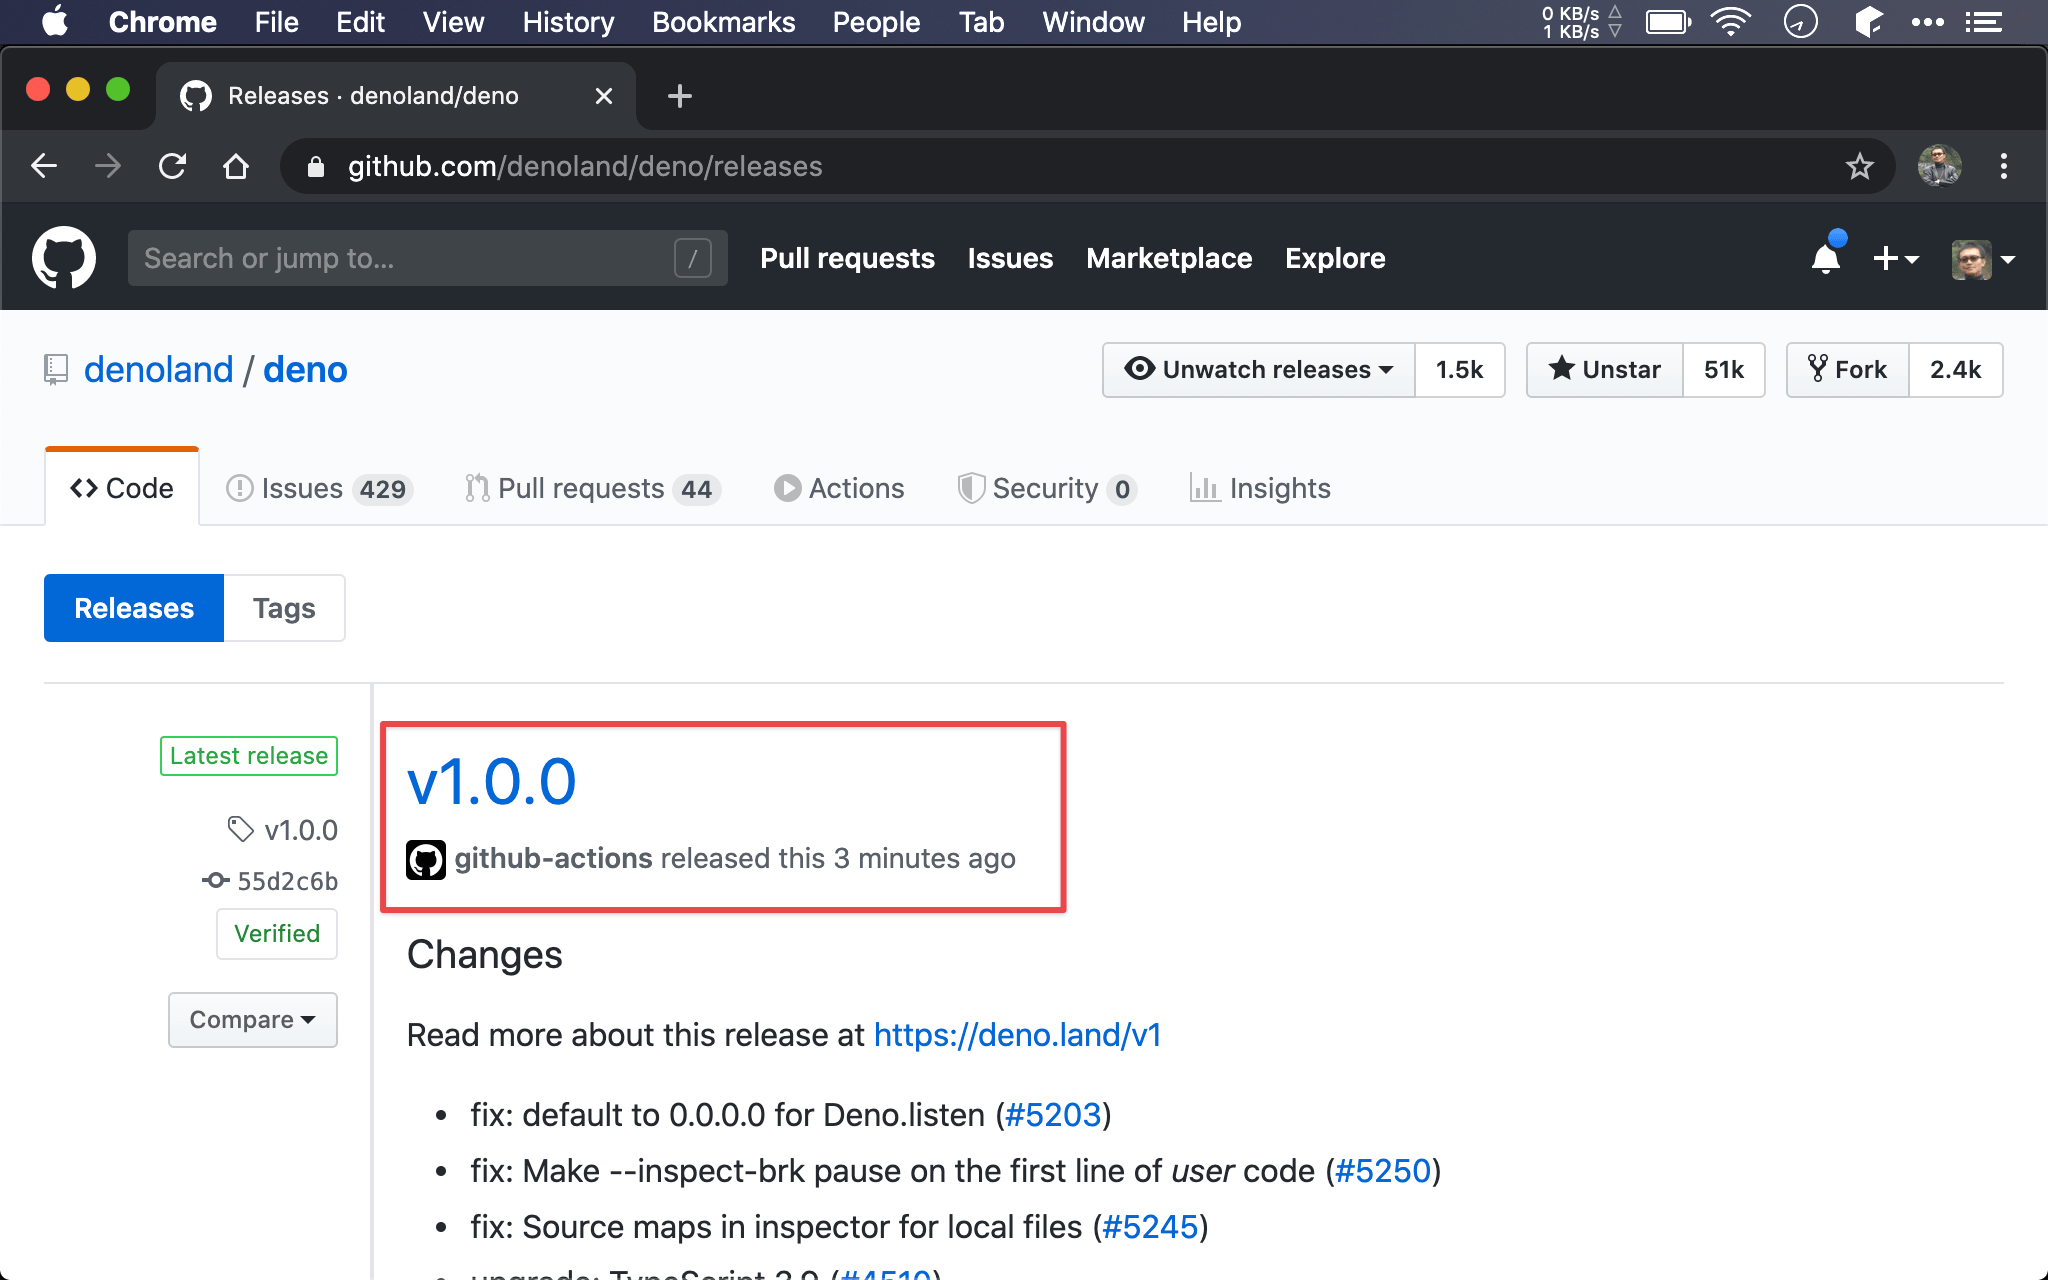Click the three-dots icon in the macOS menu bar
2048x1280 pixels.
pyautogui.click(x=1927, y=22)
